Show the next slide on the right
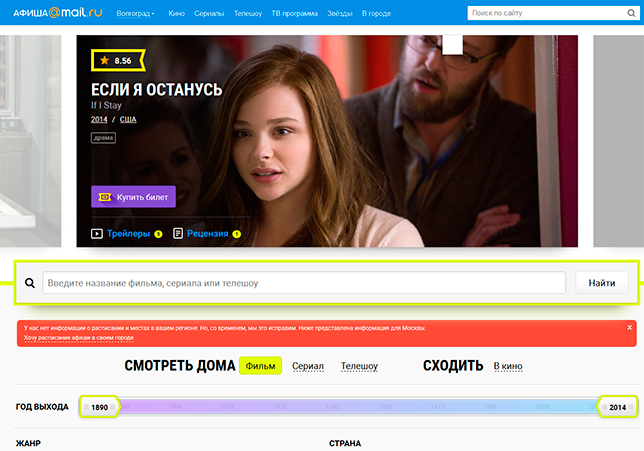644x451 pixels. coord(619,141)
